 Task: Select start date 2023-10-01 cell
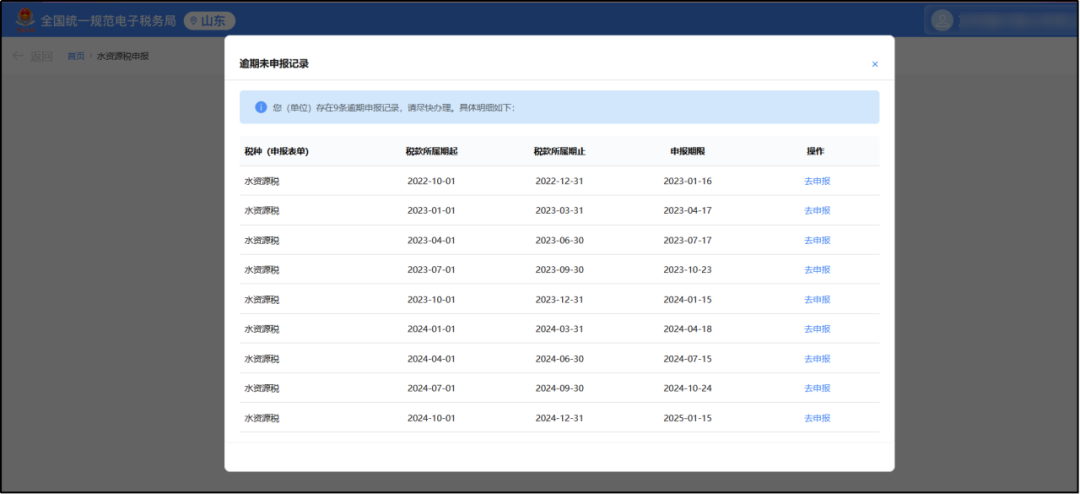point(431,300)
